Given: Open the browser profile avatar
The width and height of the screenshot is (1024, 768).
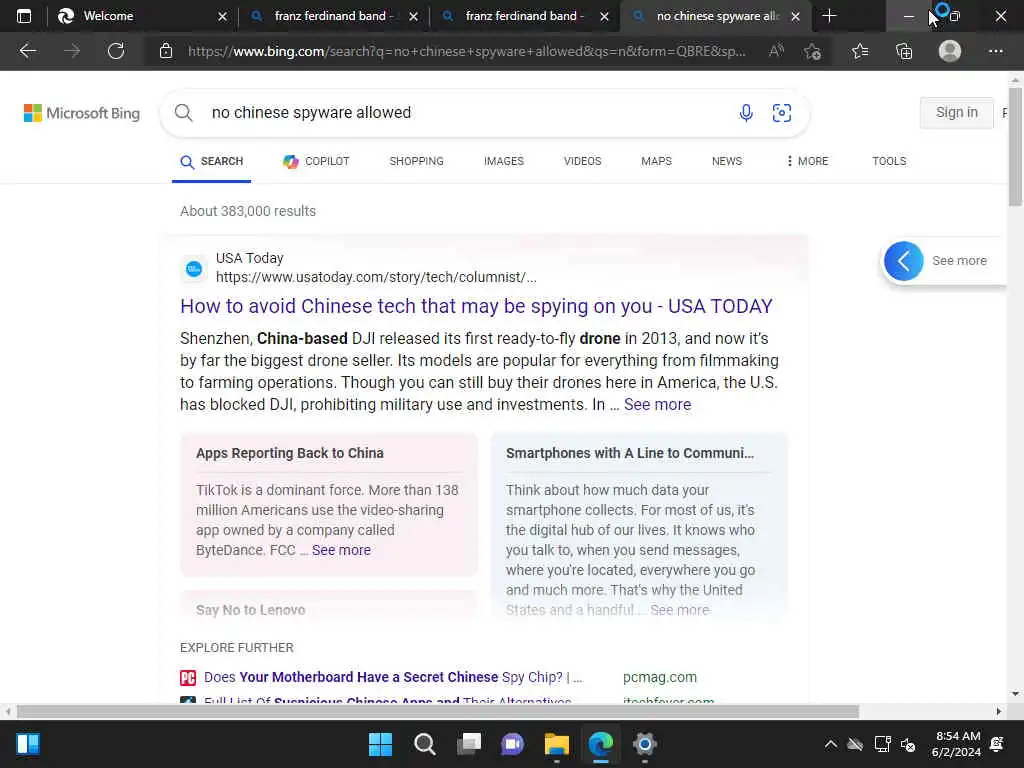Looking at the screenshot, I should (950, 51).
